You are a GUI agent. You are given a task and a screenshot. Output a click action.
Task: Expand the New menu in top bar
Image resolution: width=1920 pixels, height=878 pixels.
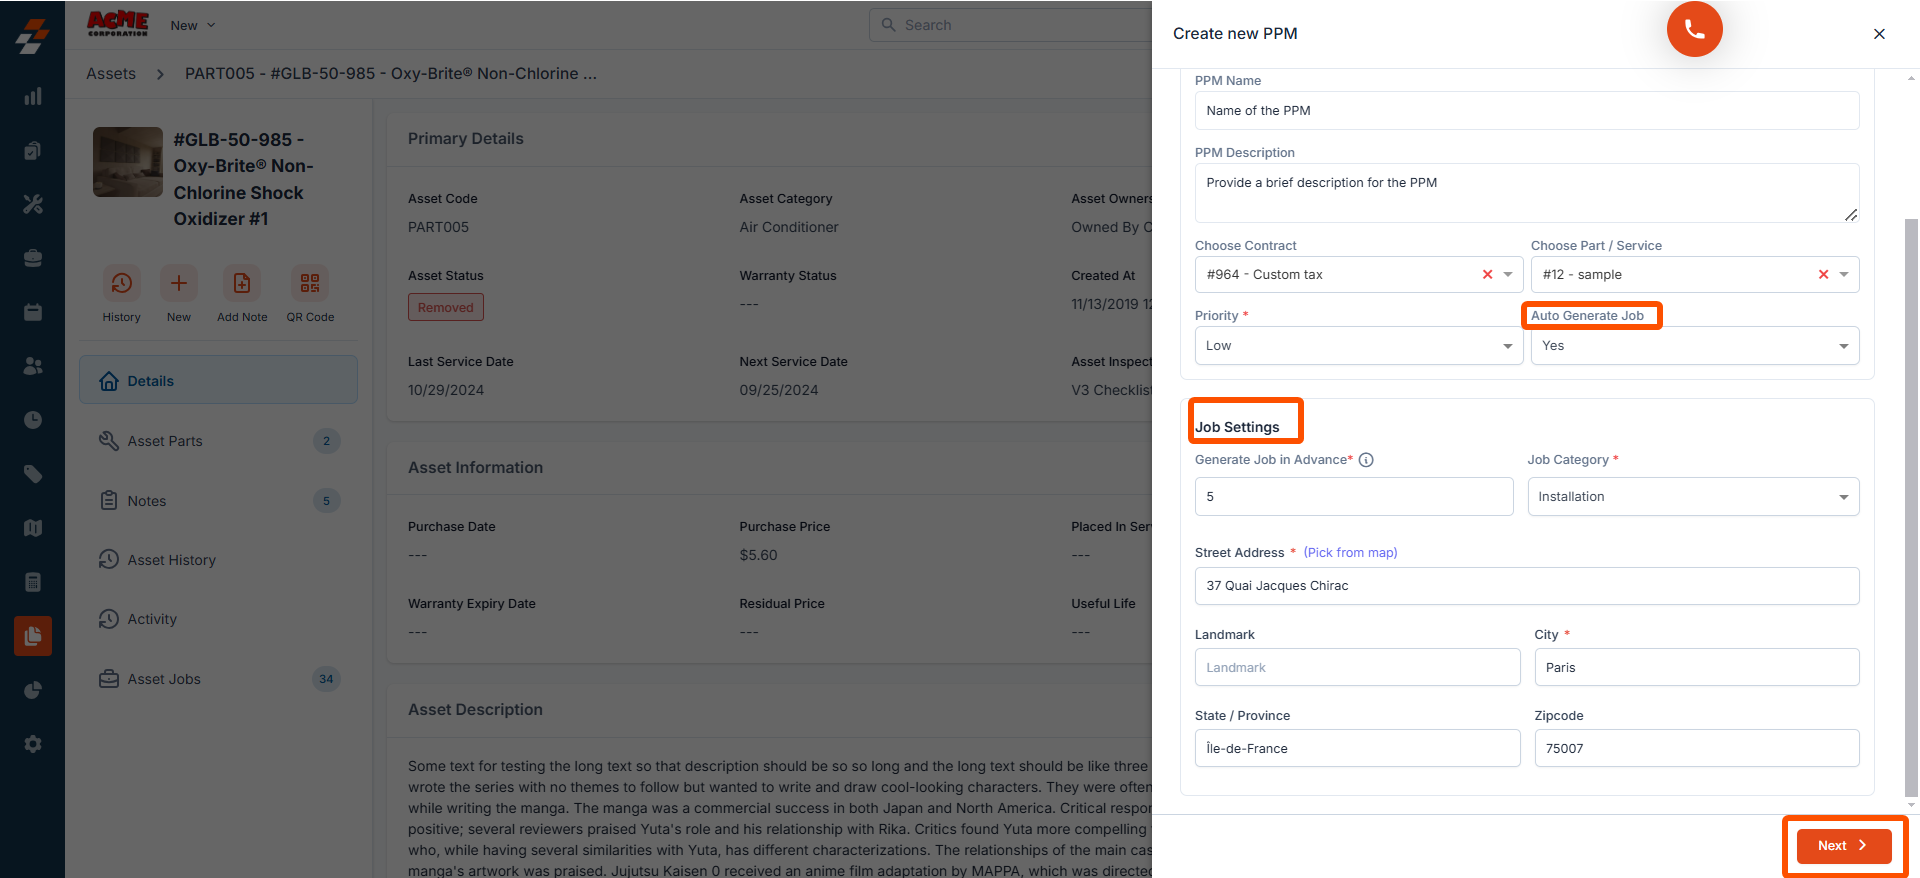[x=192, y=26]
